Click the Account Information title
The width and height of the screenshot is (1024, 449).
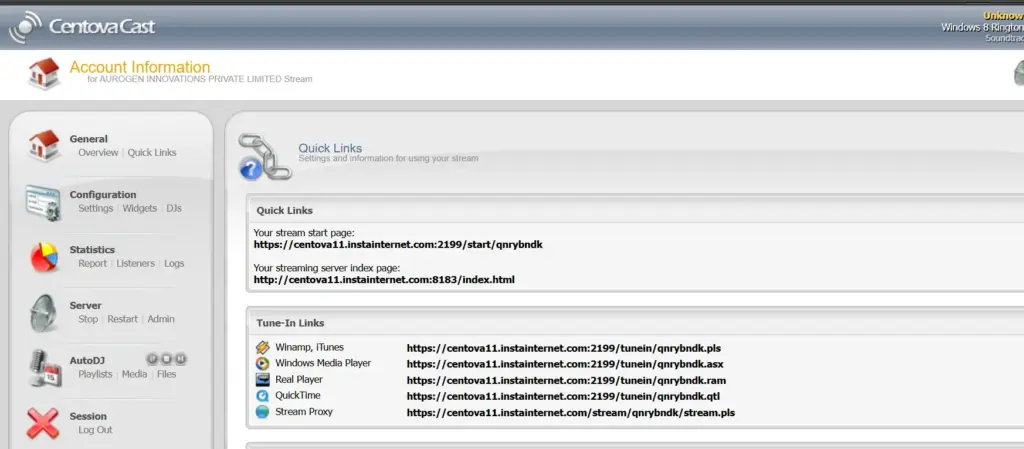click(x=140, y=67)
